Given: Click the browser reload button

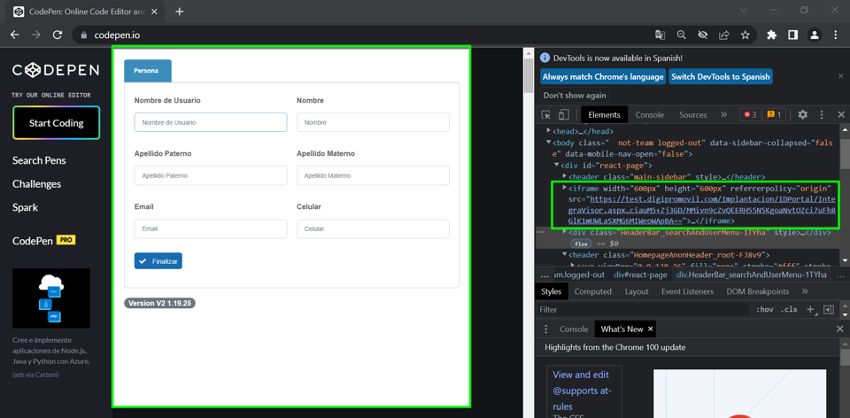Looking at the screenshot, I should point(57,35).
